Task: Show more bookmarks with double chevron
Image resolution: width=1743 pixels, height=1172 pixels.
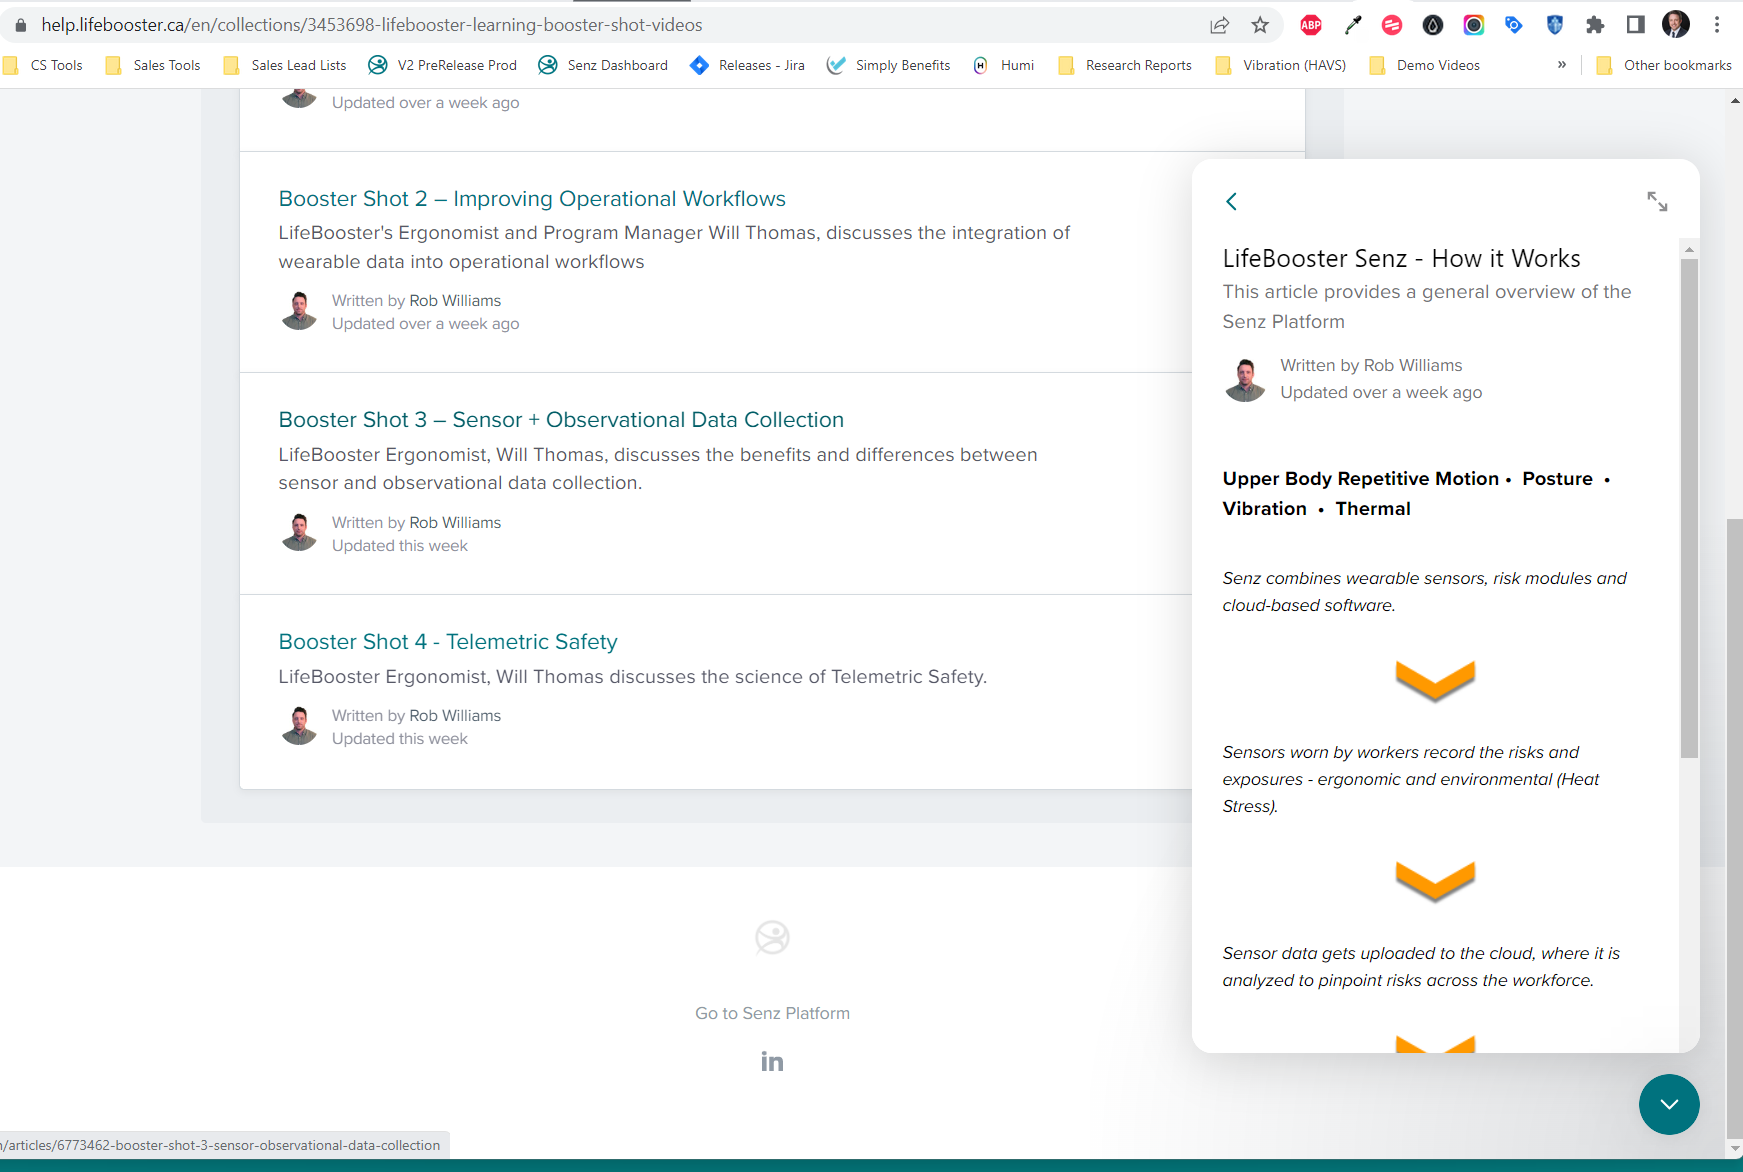Action: pyautogui.click(x=1562, y=65)
